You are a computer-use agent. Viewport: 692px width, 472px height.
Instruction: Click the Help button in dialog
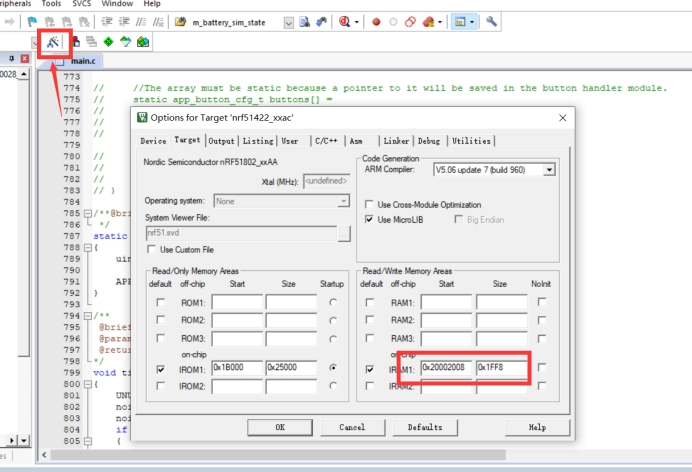(537, 427)
